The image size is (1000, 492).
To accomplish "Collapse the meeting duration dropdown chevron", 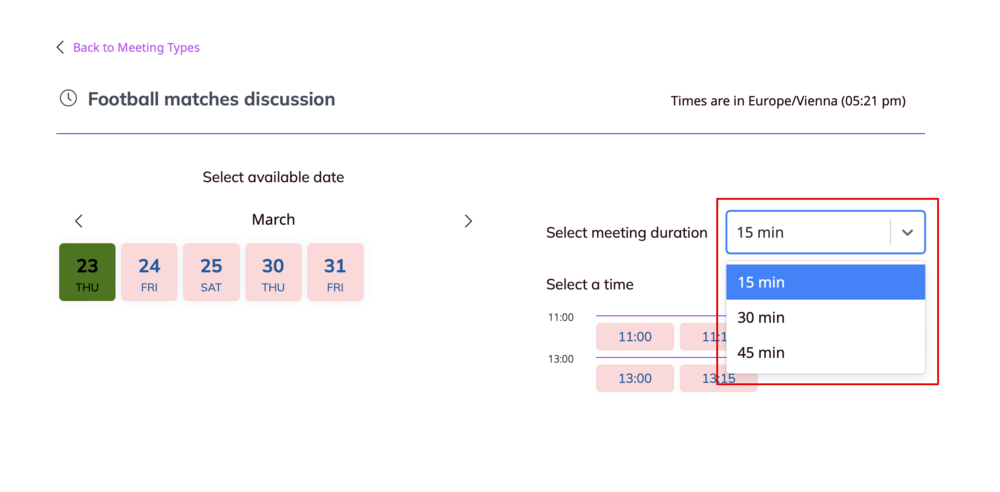I will point(907,233).
